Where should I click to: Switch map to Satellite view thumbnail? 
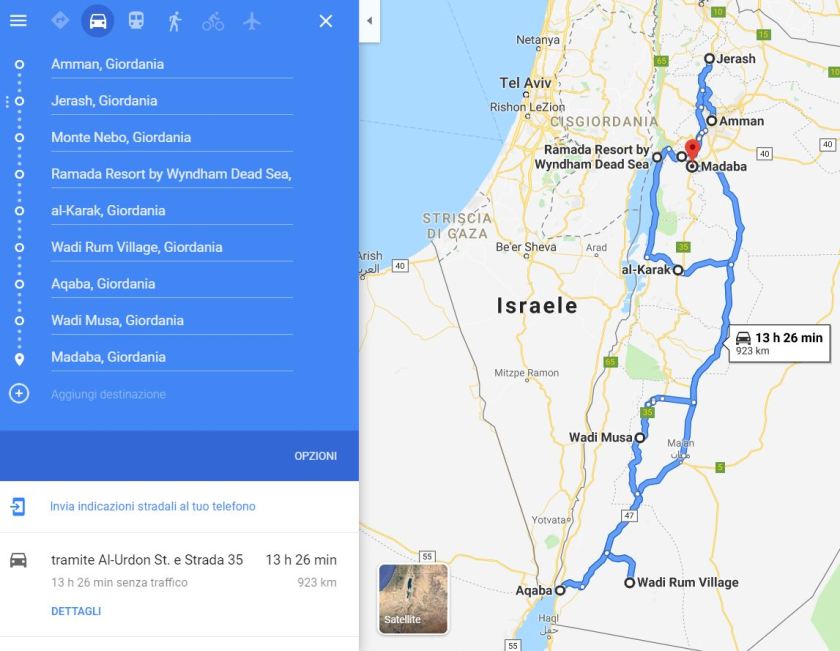[x=413, y=598]
